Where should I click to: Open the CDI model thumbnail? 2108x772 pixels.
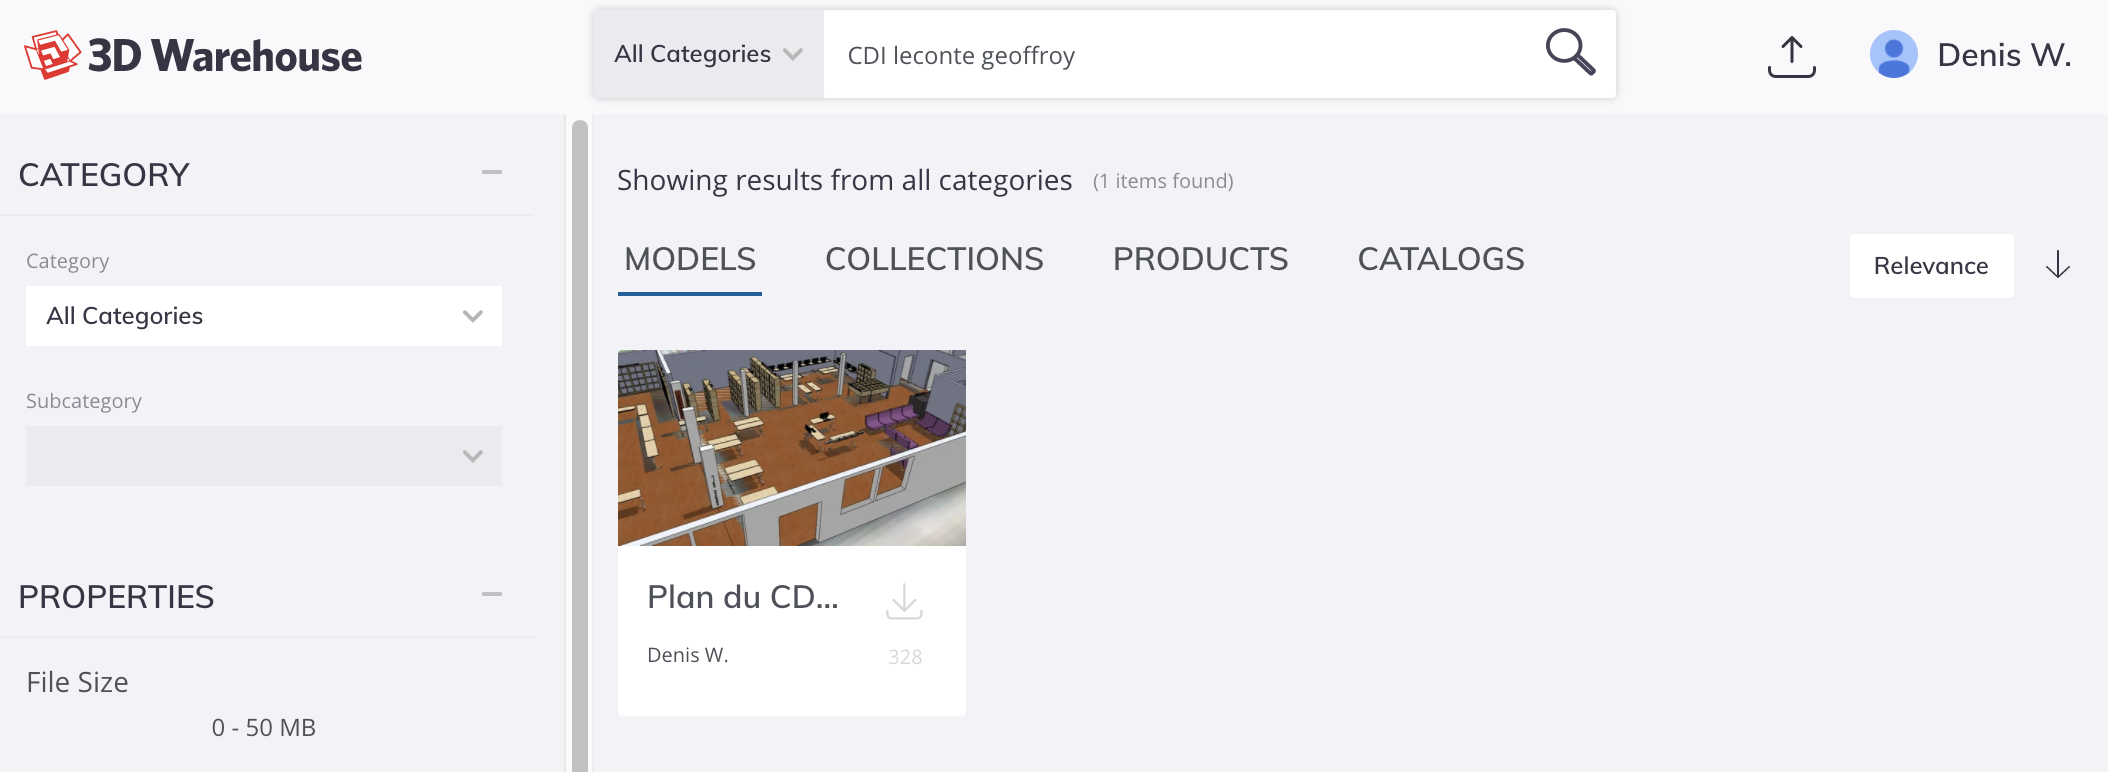tap(792, 448)
